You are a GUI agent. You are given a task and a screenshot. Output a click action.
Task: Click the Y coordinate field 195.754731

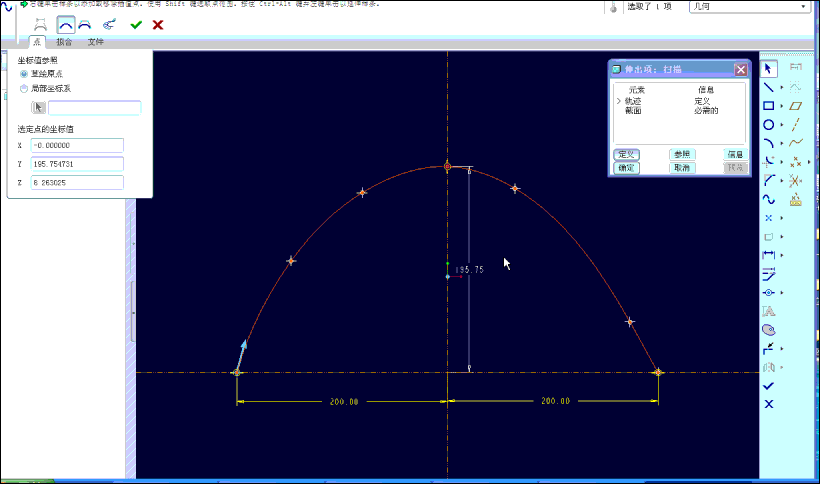click(77, 164)
